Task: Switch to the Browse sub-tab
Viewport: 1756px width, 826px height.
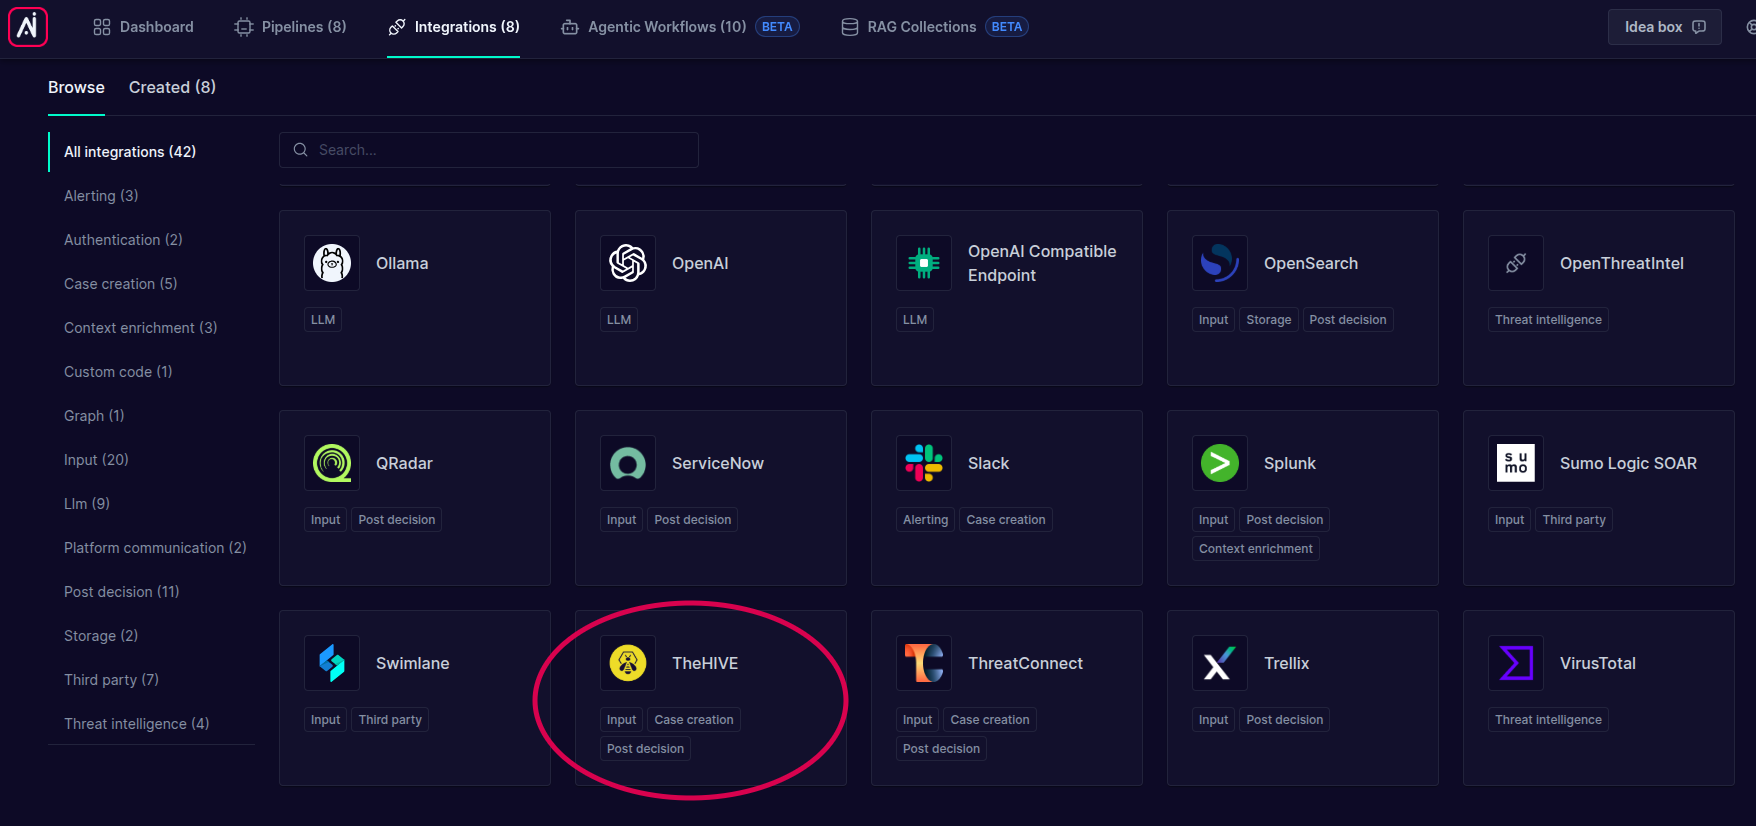Action: (x=76, y=87)
